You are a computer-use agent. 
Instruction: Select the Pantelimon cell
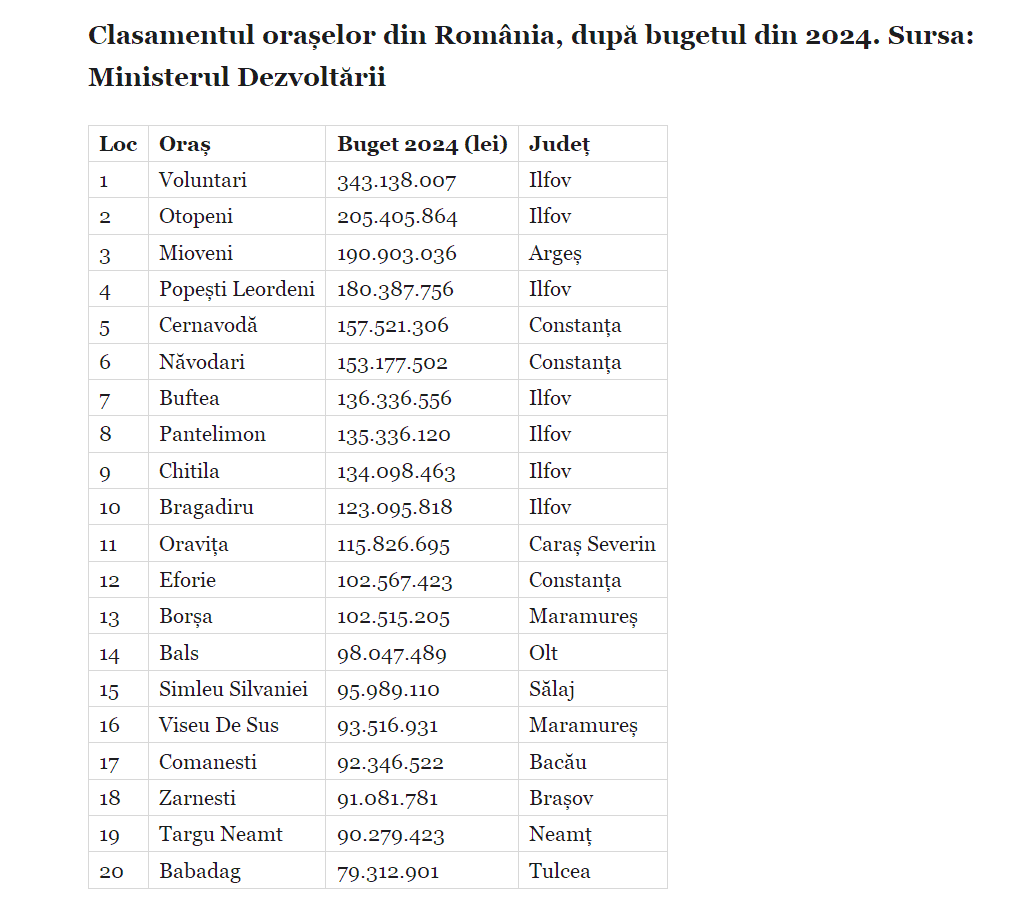tap(212, 435)
